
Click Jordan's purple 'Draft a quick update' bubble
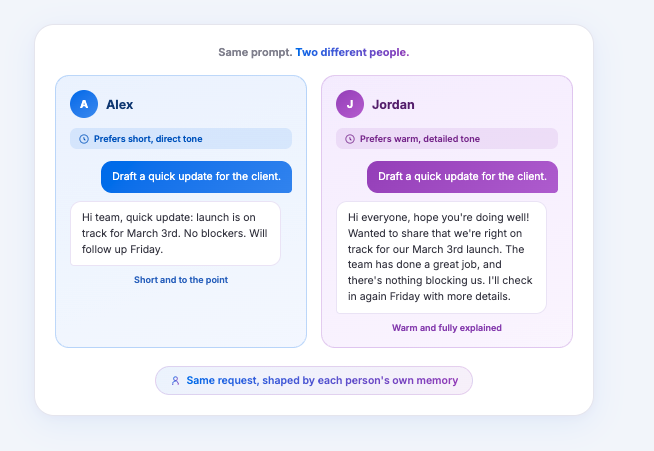click(x=463, y=177)
